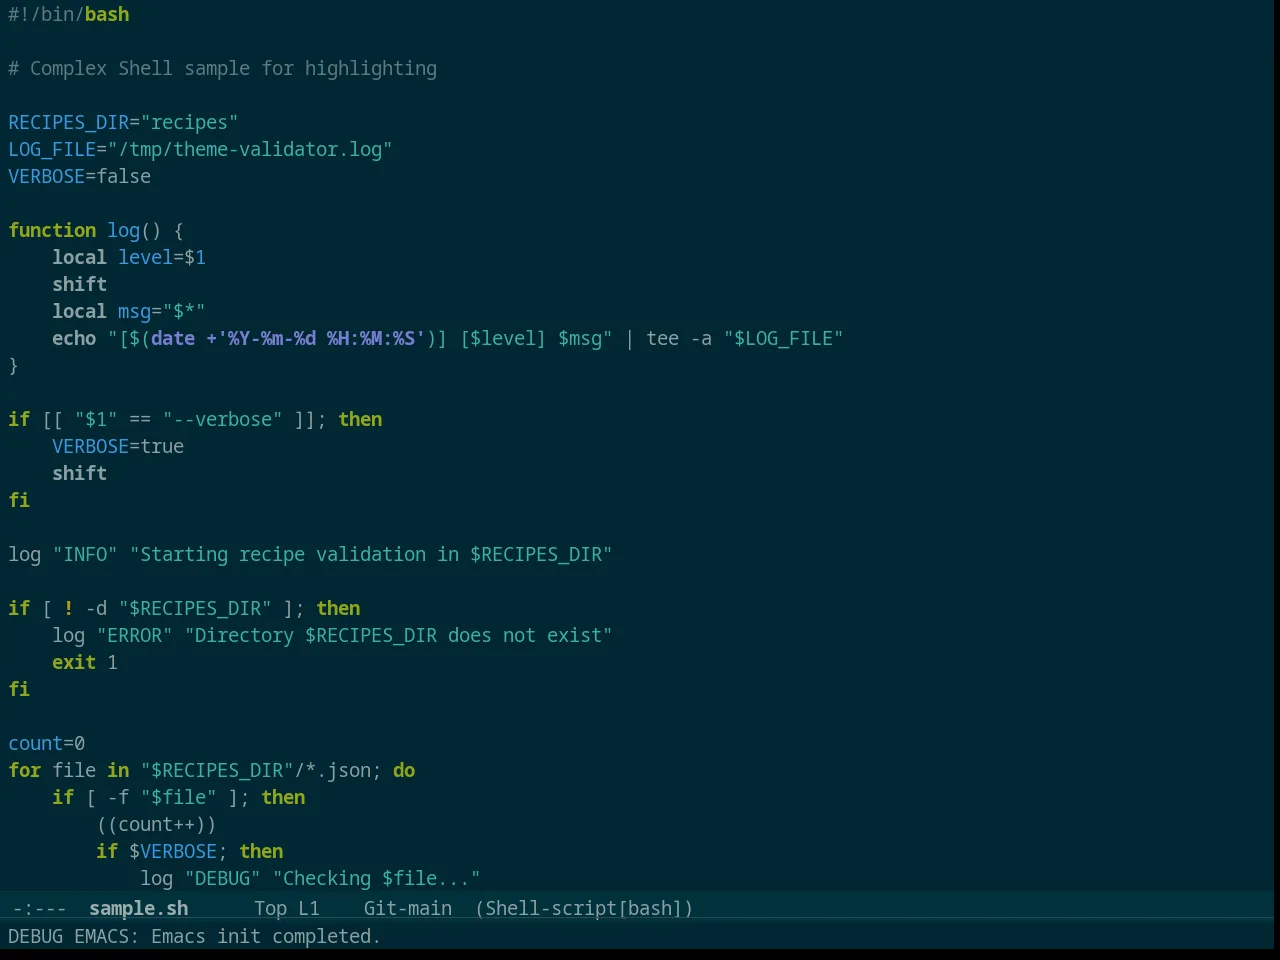Click the L1 line number indicator
The height and width of the screenshot is (960, 1280).
pos(309,908)
